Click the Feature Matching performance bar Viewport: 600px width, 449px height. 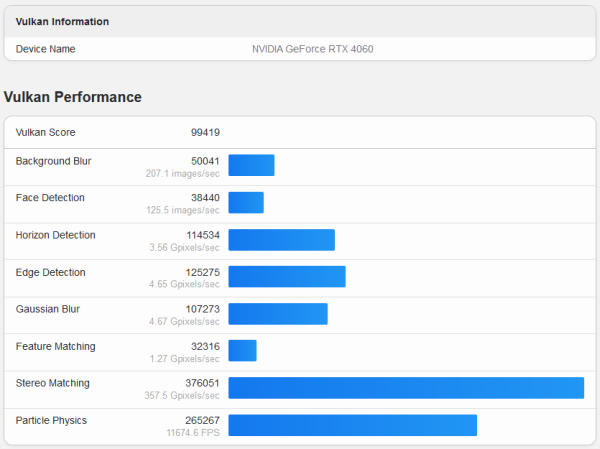click(242, 351)
